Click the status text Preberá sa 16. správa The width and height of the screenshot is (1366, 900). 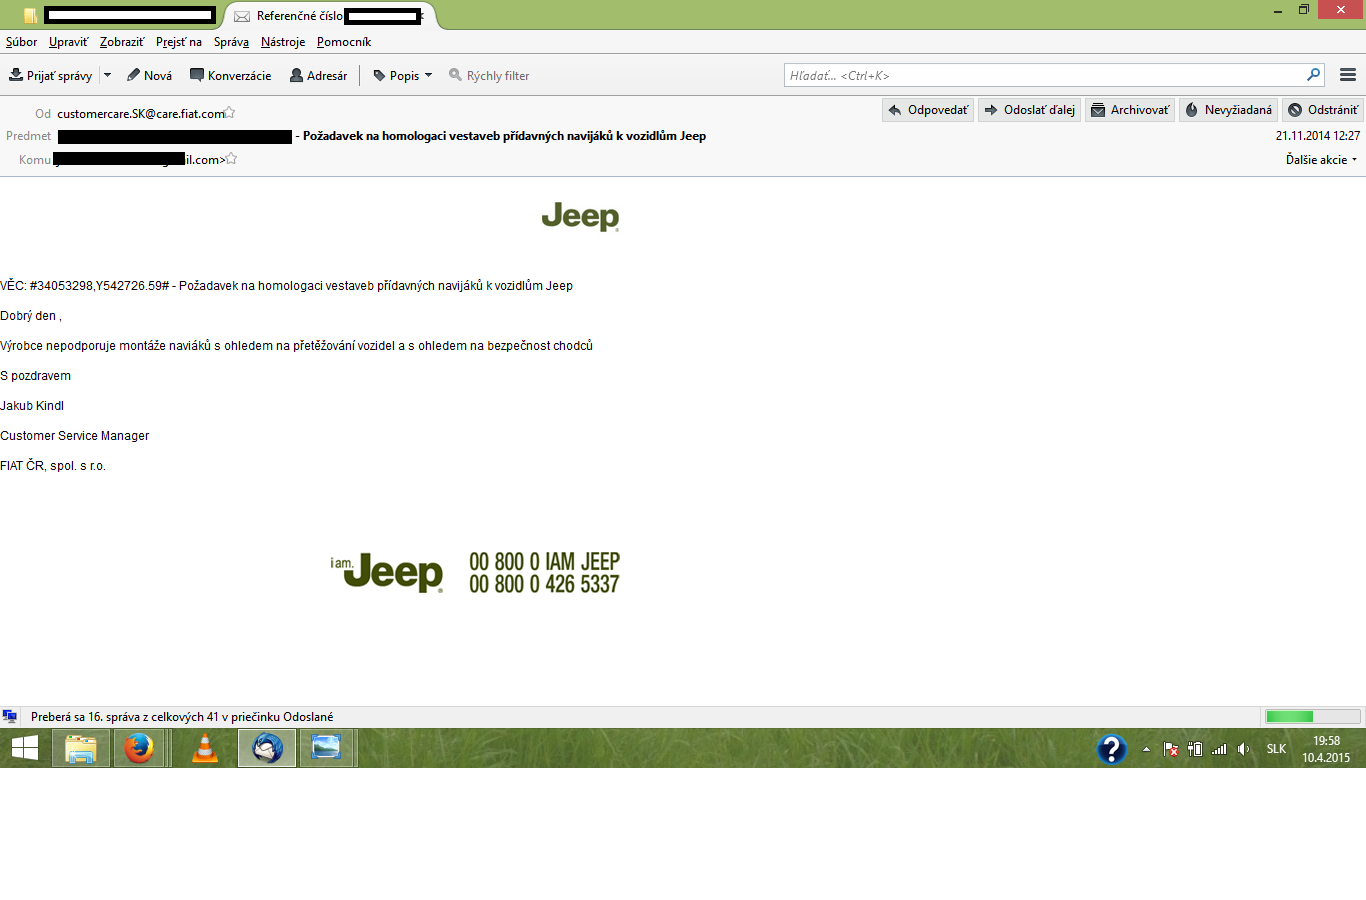pos(182,717)
